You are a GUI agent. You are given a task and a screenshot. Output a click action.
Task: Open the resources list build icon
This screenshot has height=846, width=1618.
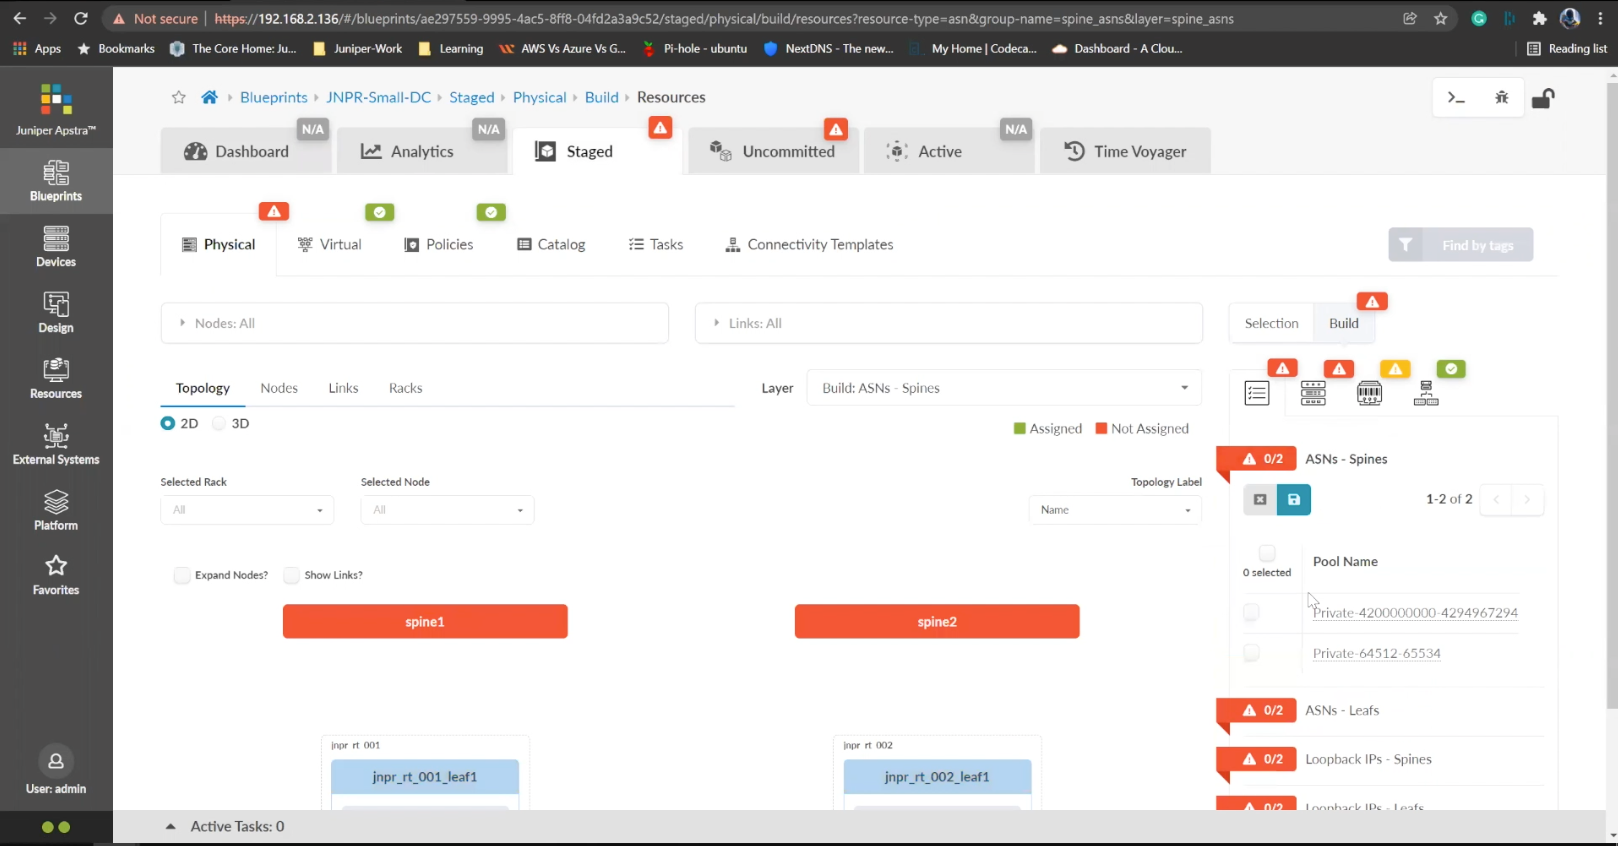[1257, 393]
